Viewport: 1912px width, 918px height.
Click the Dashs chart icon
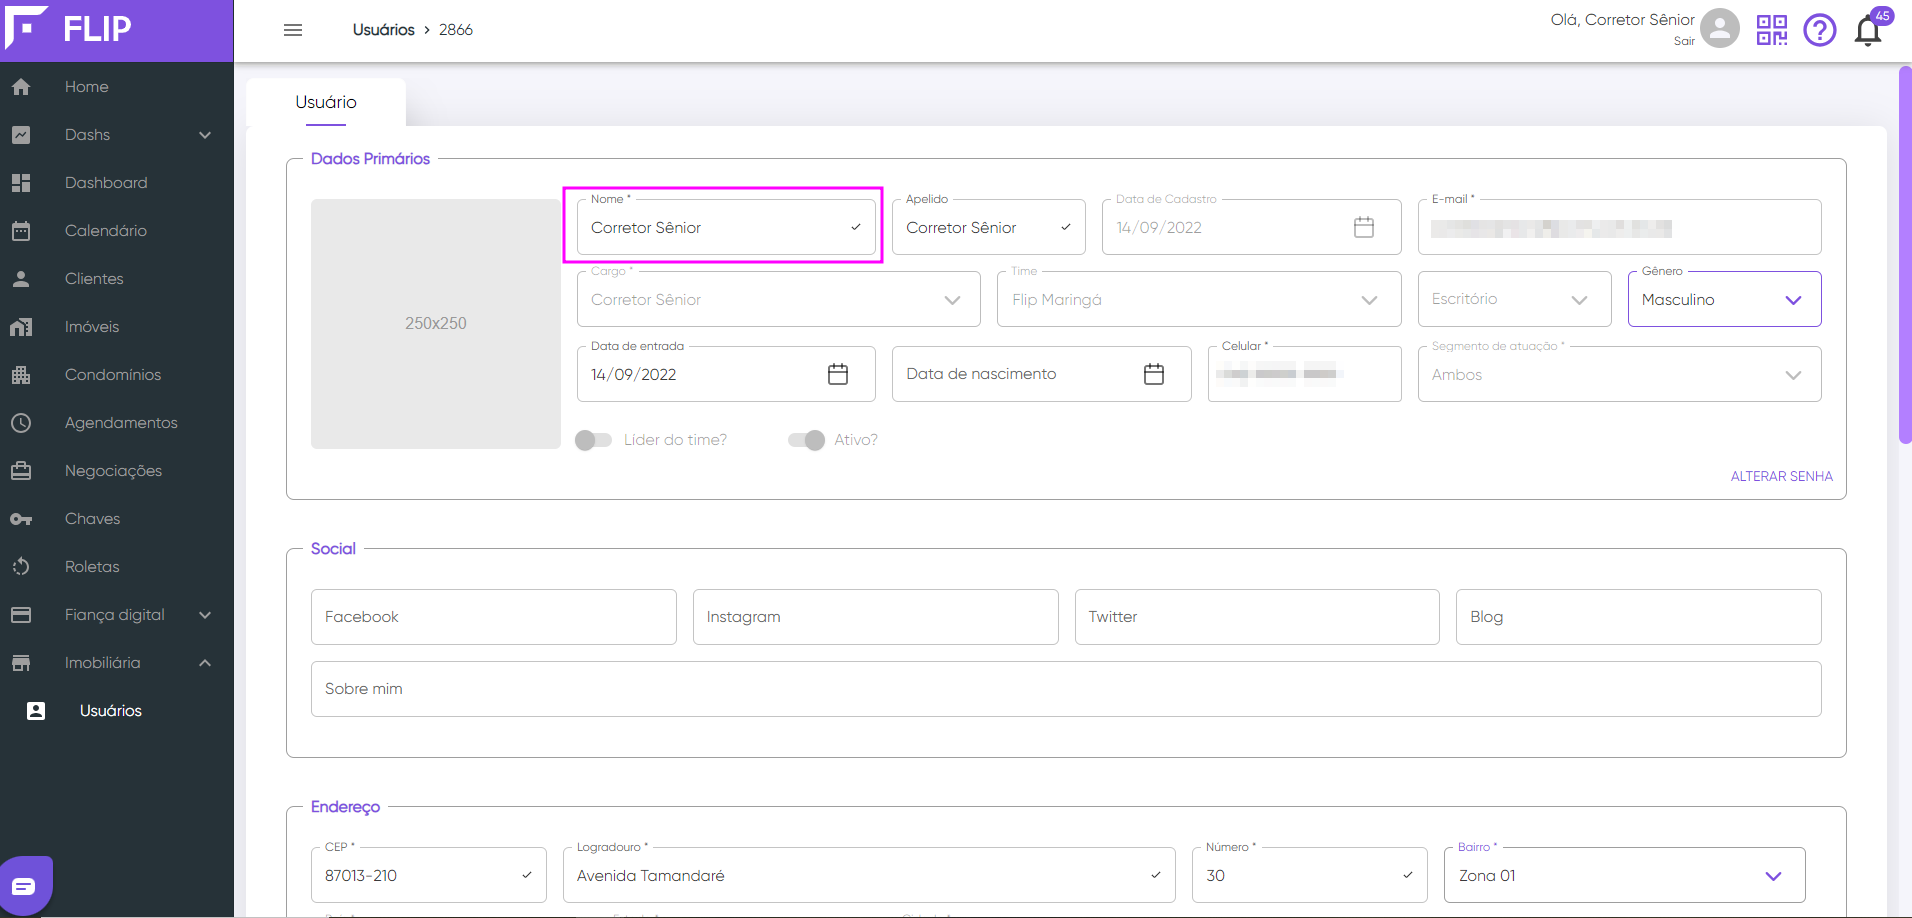pos(21,135)
